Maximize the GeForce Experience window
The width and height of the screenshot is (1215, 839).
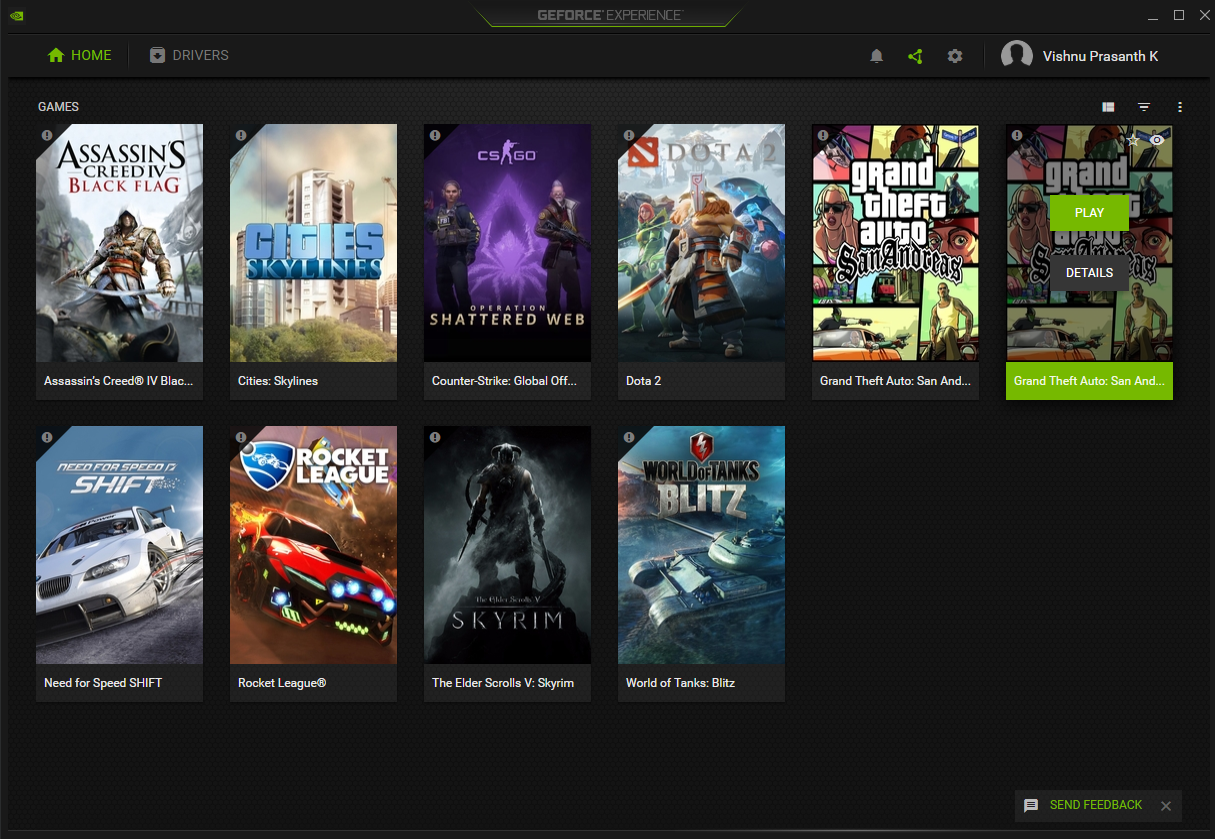(1178, 15)
